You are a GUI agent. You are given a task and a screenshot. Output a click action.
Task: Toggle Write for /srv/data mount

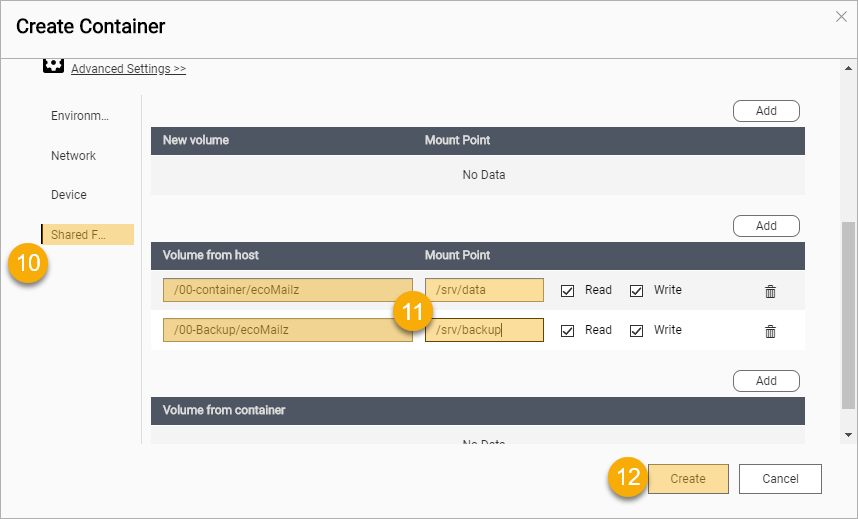[636, 291]
